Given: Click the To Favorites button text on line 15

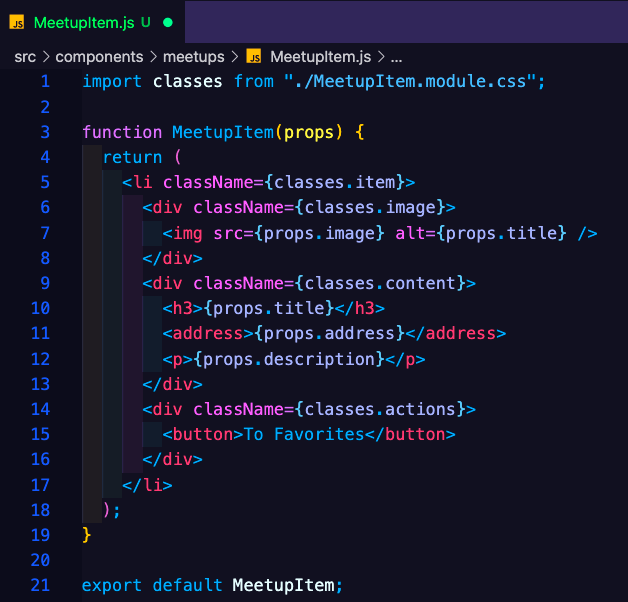Looking at the screenshot, I should click(304, 435).
